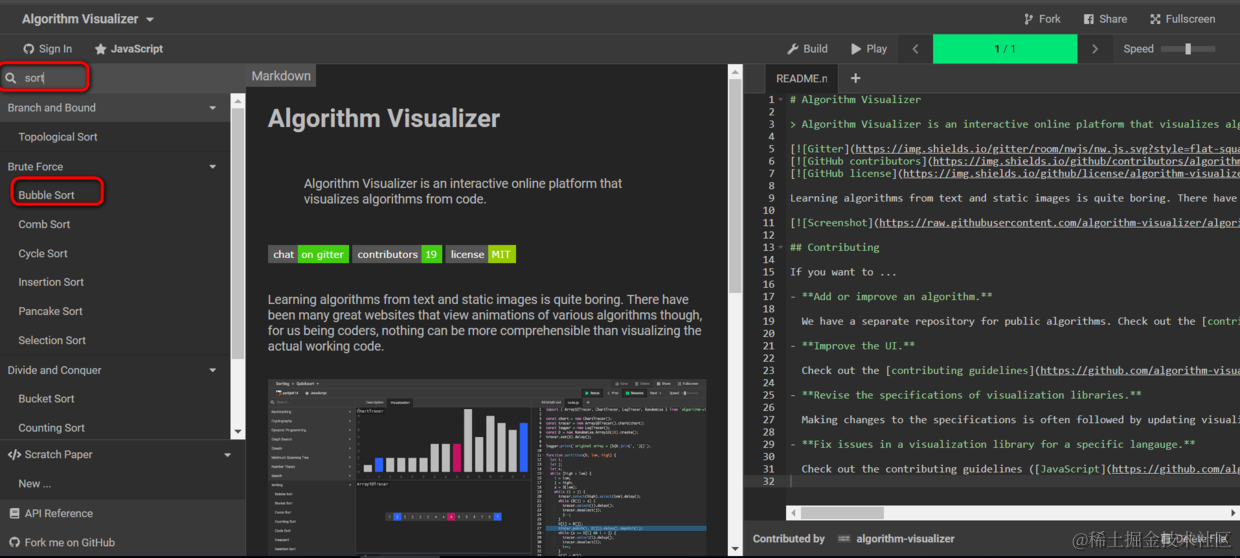Click the book icon beside API Reference

coord(14,514)
